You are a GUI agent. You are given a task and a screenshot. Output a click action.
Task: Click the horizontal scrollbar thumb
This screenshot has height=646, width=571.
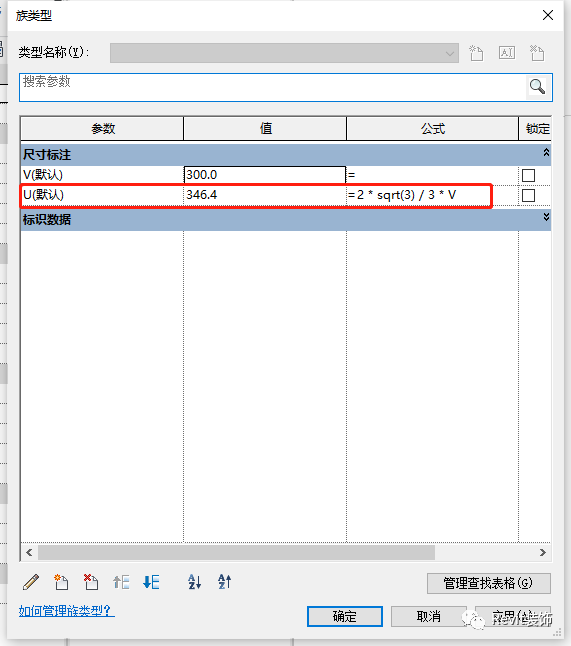click(236, 552)
